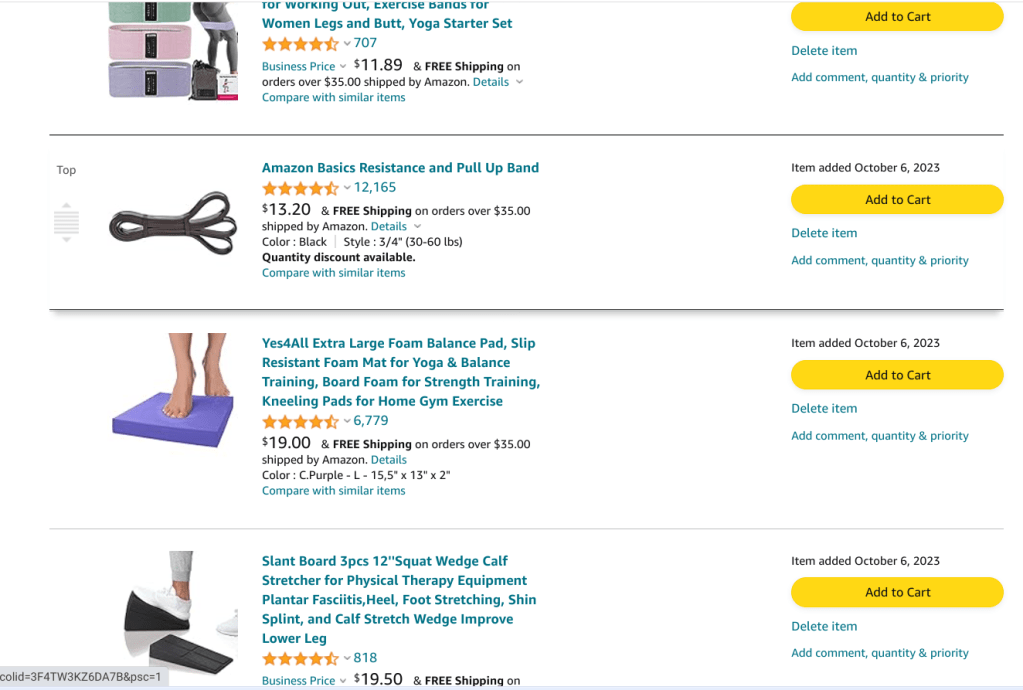Open the Details dropdown for Yes4All foam pad
Screen dimensions: 1023x690
point(388,459)
